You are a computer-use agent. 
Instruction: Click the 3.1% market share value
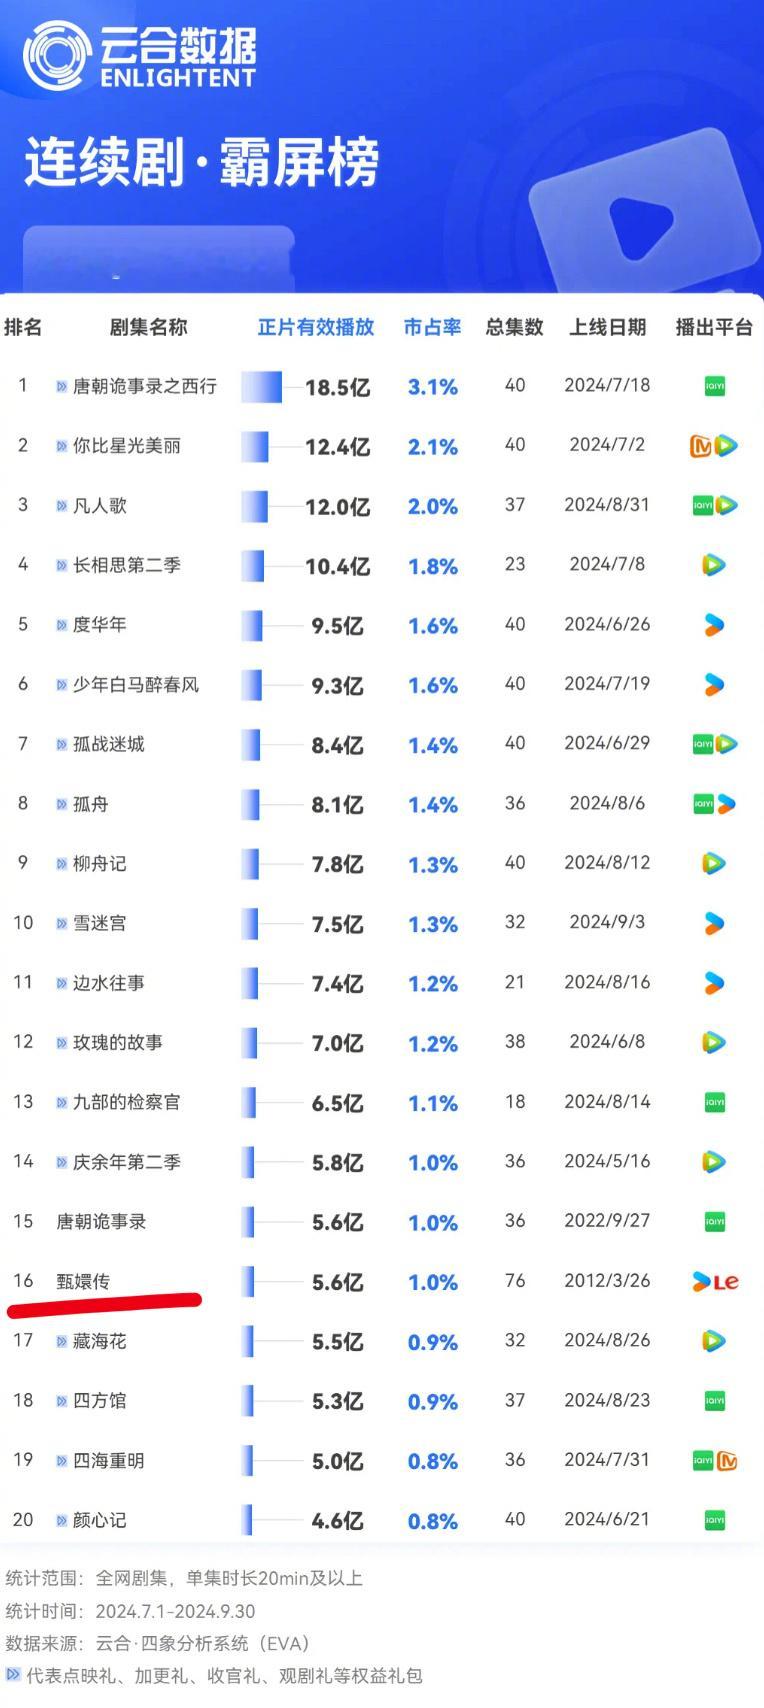pyautogui.click(x=433, y=387)
